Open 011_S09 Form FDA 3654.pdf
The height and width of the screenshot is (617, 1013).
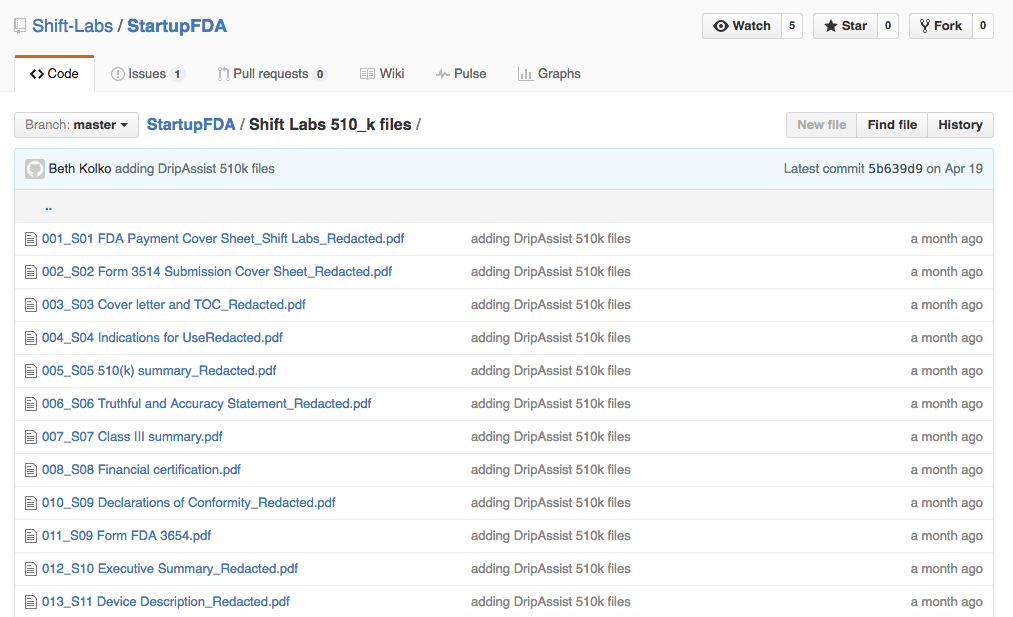point(127,536)
